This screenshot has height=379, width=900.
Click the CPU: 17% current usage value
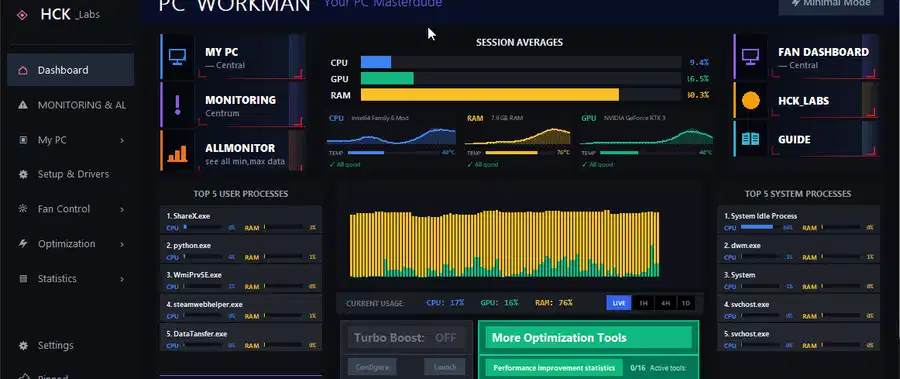click(x=445, y=303)
